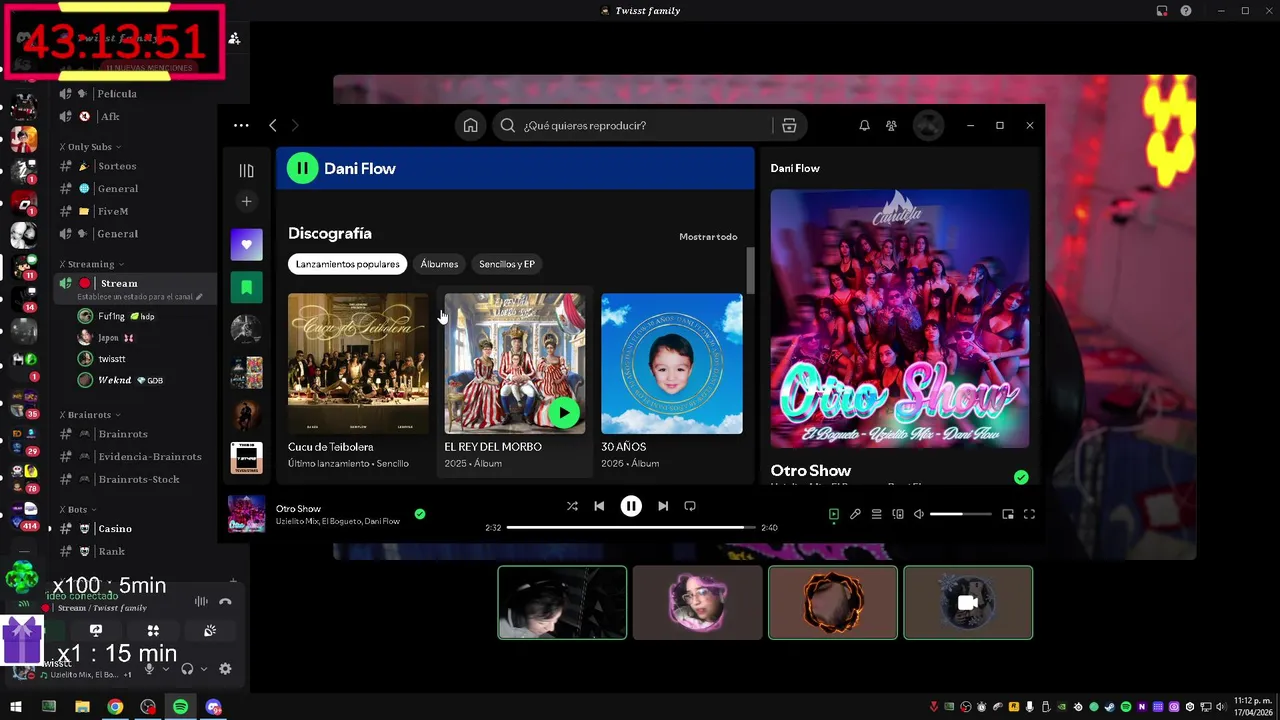Open Discord activities launcher
This screenshot has width=1280, height=720.
tap(153, 631)
